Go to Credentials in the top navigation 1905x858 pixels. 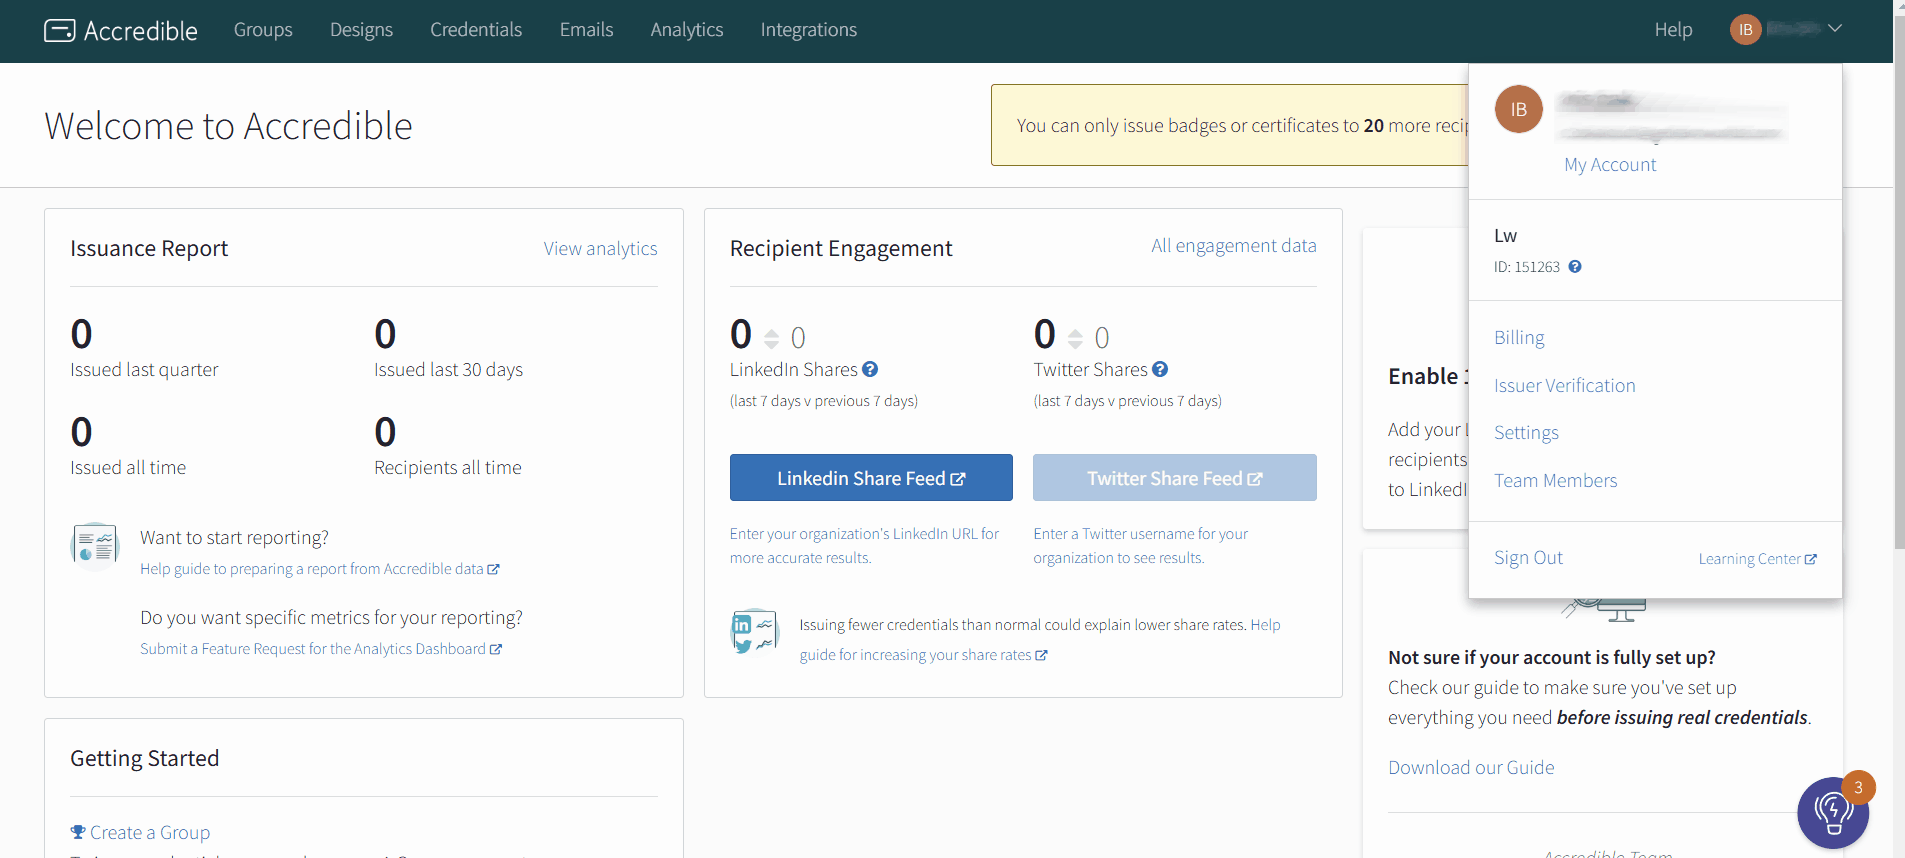pos(476,30)
